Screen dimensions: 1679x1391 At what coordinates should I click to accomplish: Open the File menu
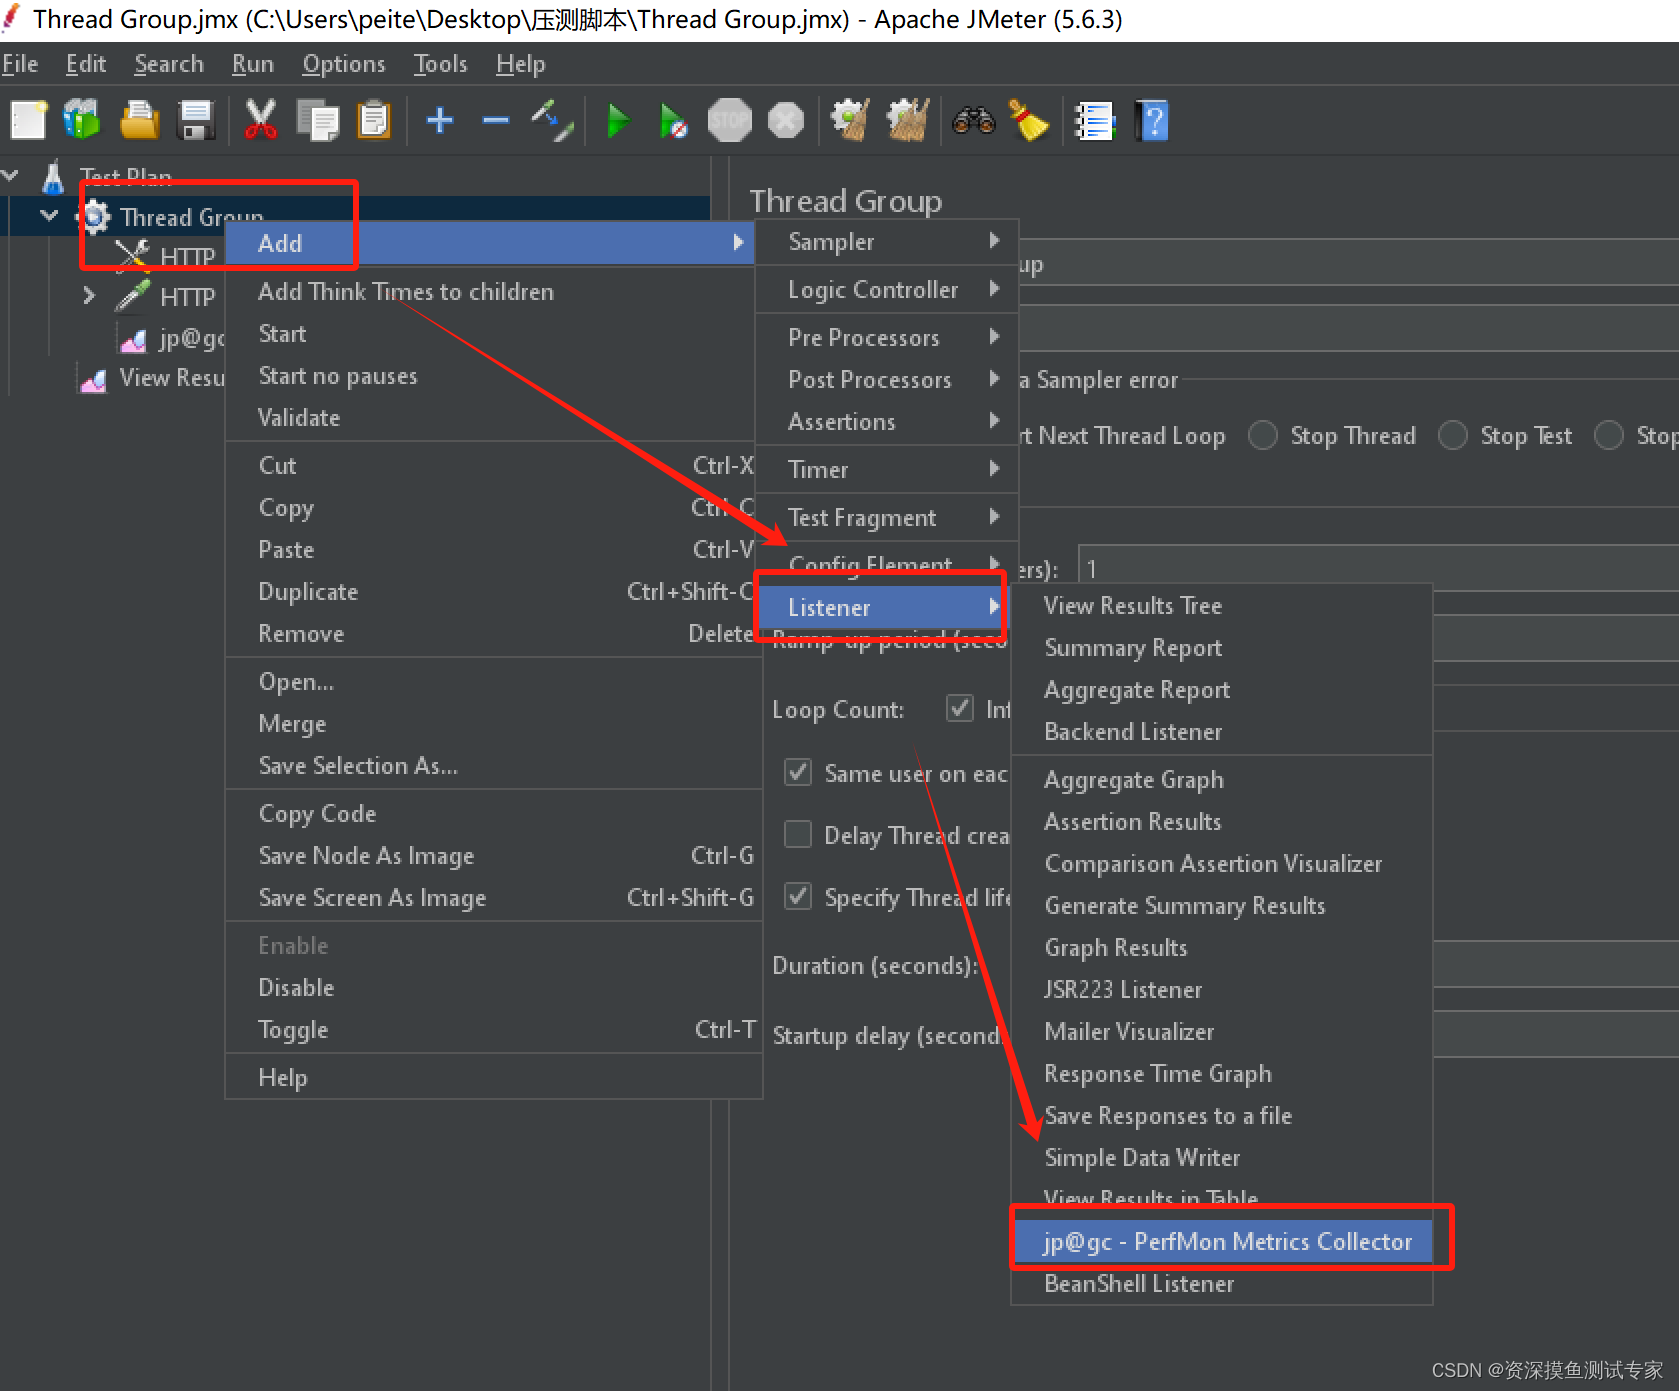[20, 64]
